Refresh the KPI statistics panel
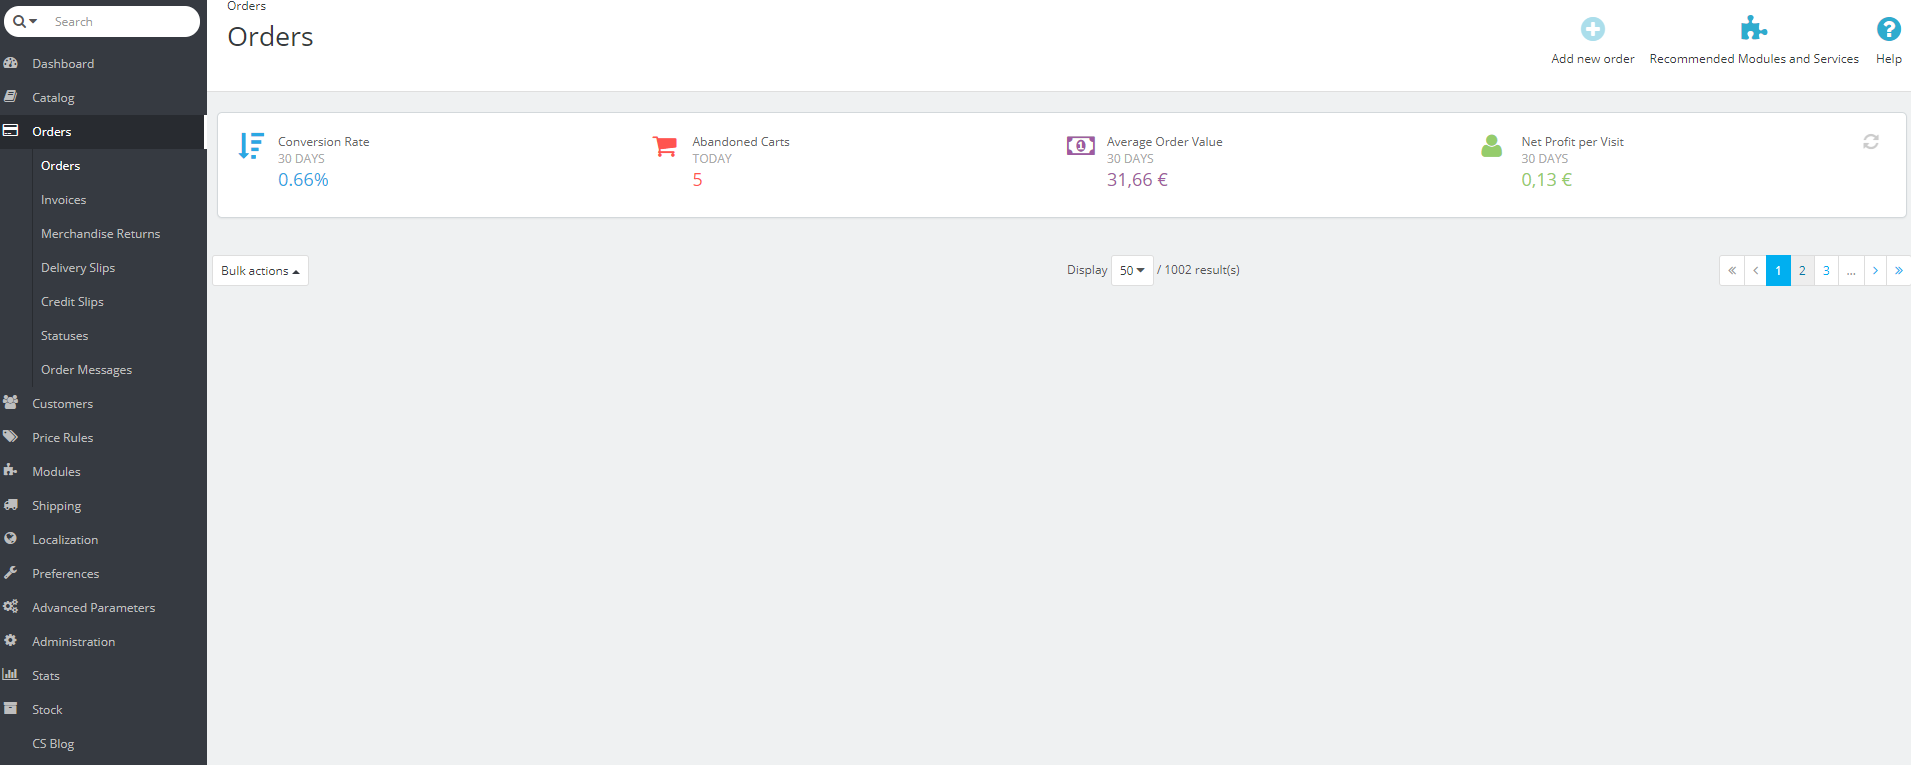1911x765 pixels. pyautogui.click(x=1871, y=142)
